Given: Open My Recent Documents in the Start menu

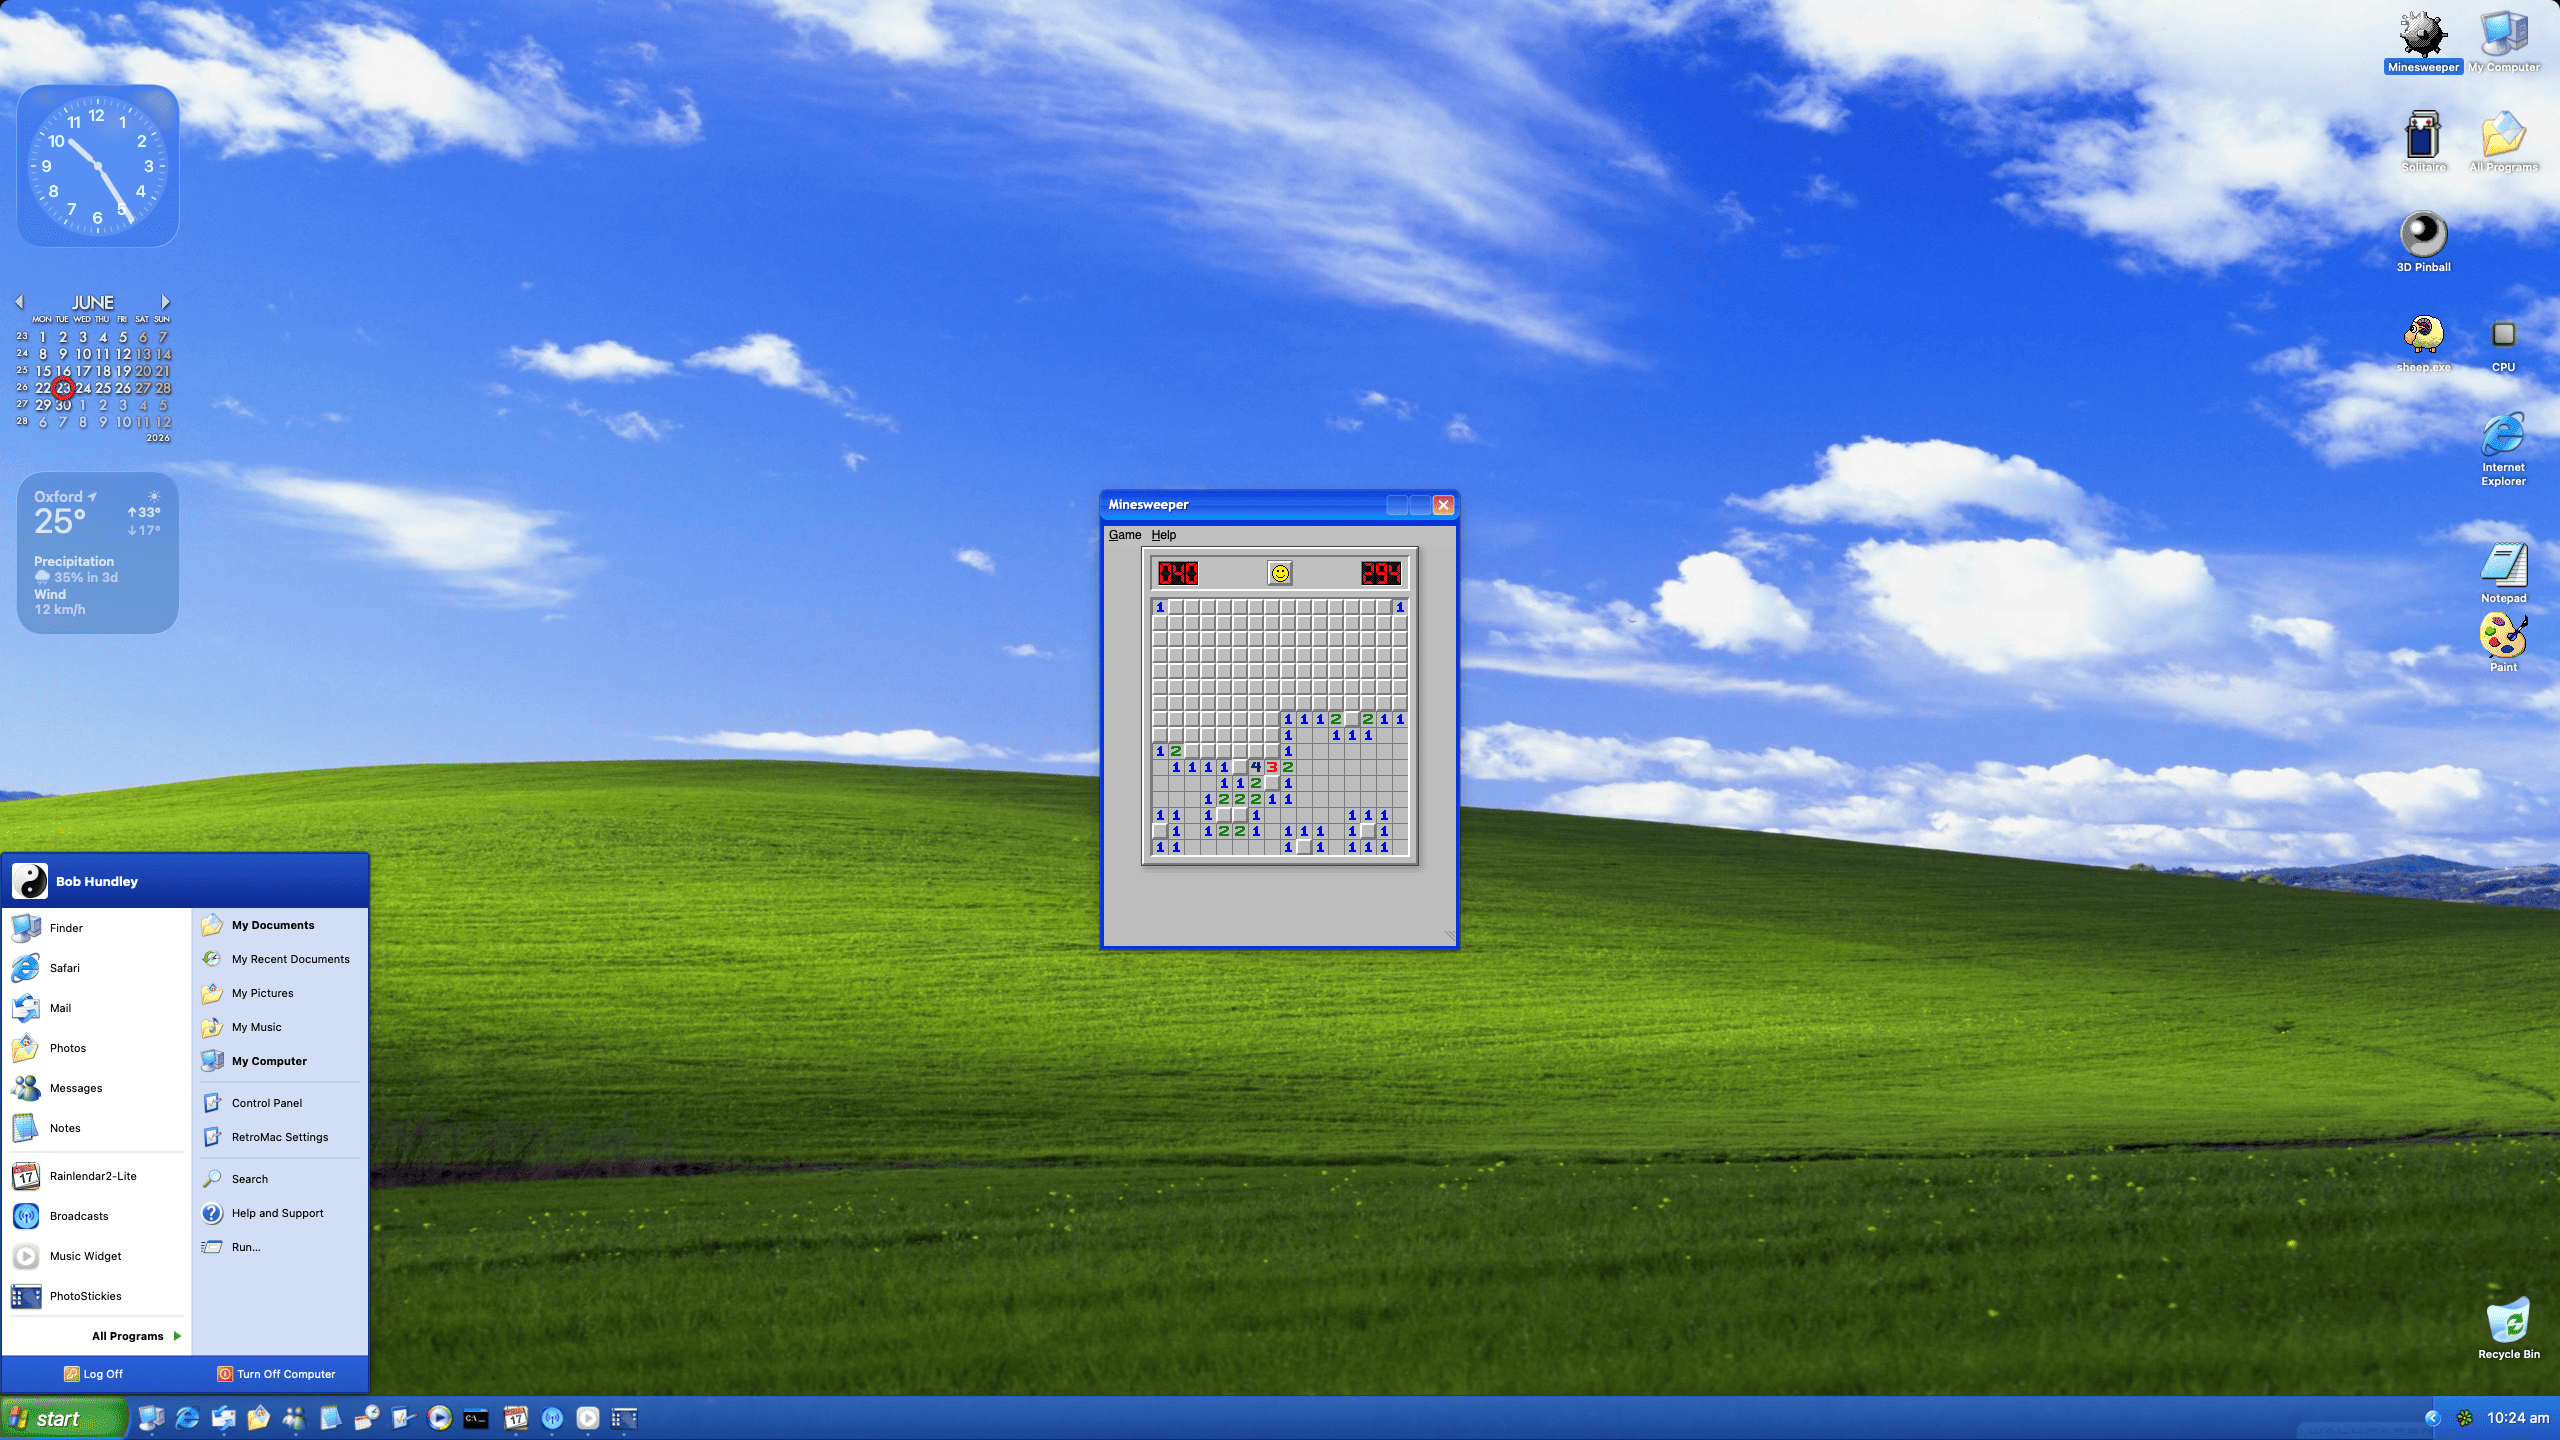Looking at the screenshot, I should [280, 959].
